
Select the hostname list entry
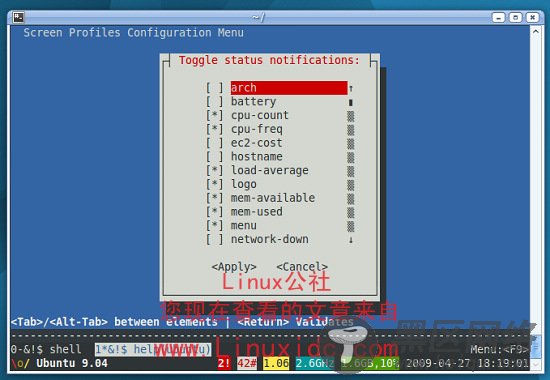[x=256, y=156]
